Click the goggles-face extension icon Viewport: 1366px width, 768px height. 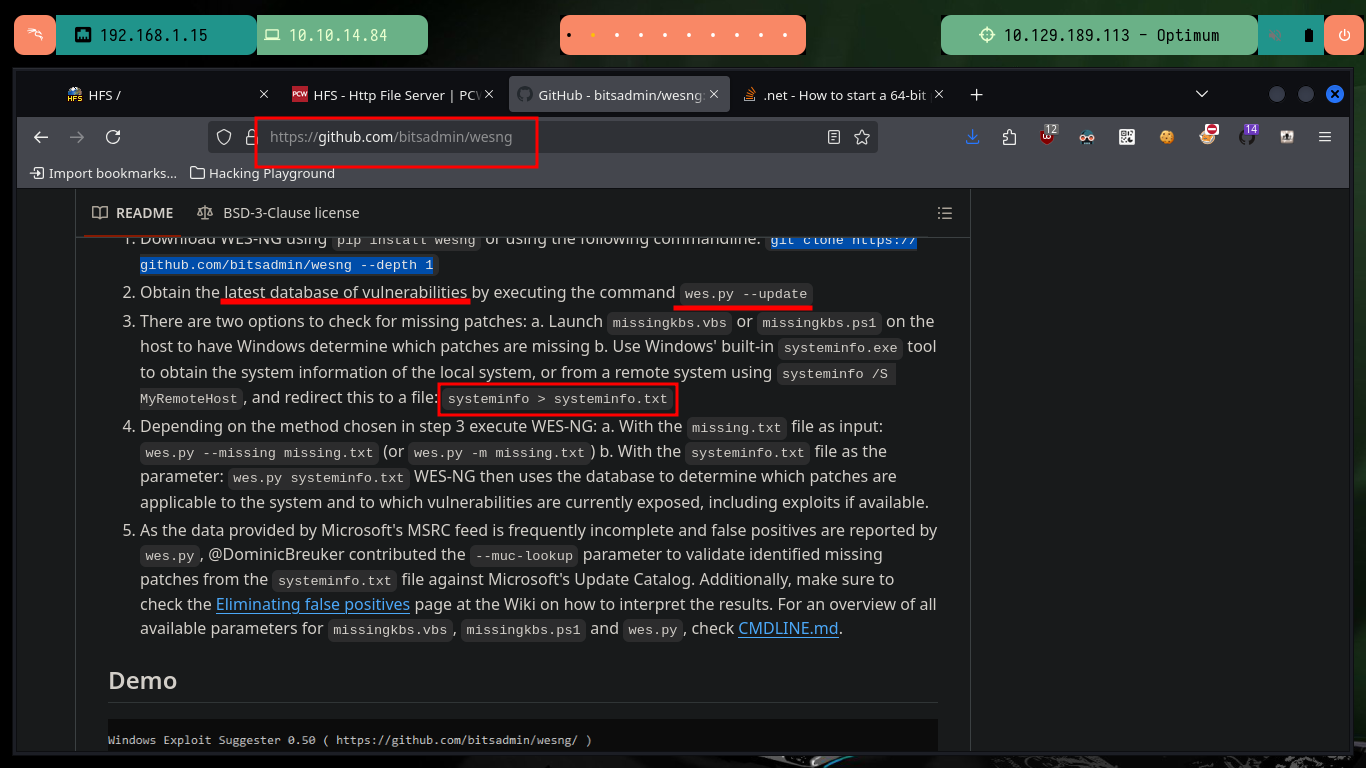coord(1087,137)
